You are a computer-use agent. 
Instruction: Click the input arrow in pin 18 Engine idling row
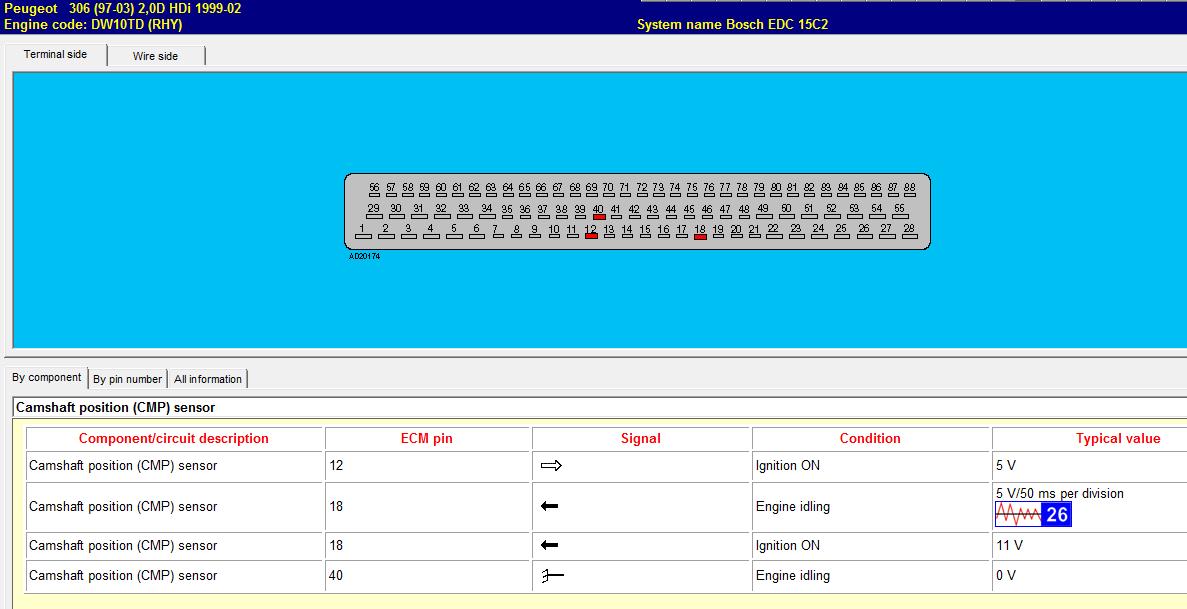click(550, 506)
